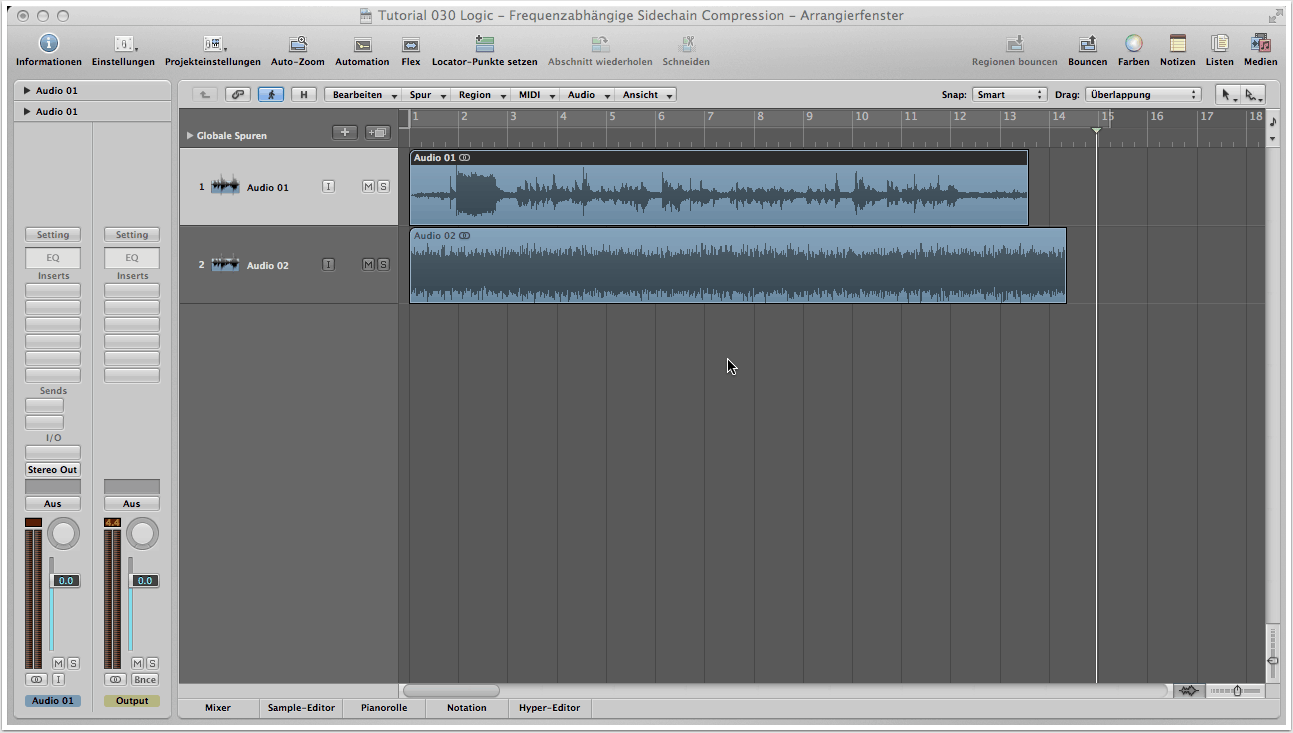This screenshot has width=1293, height=733.
Task: Open the Informationen inspector icon
Action: [48, 44]
